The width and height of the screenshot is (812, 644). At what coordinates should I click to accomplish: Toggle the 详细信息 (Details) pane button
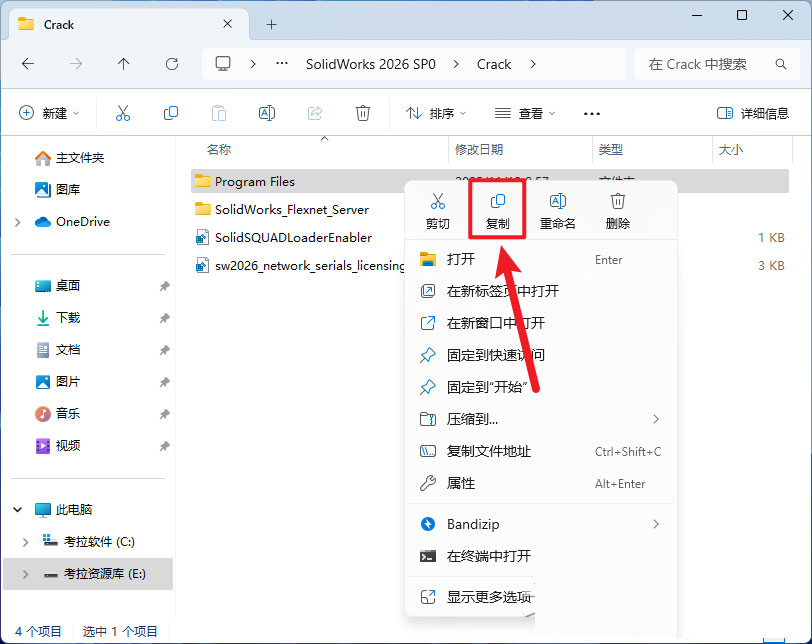click(753, 113)
